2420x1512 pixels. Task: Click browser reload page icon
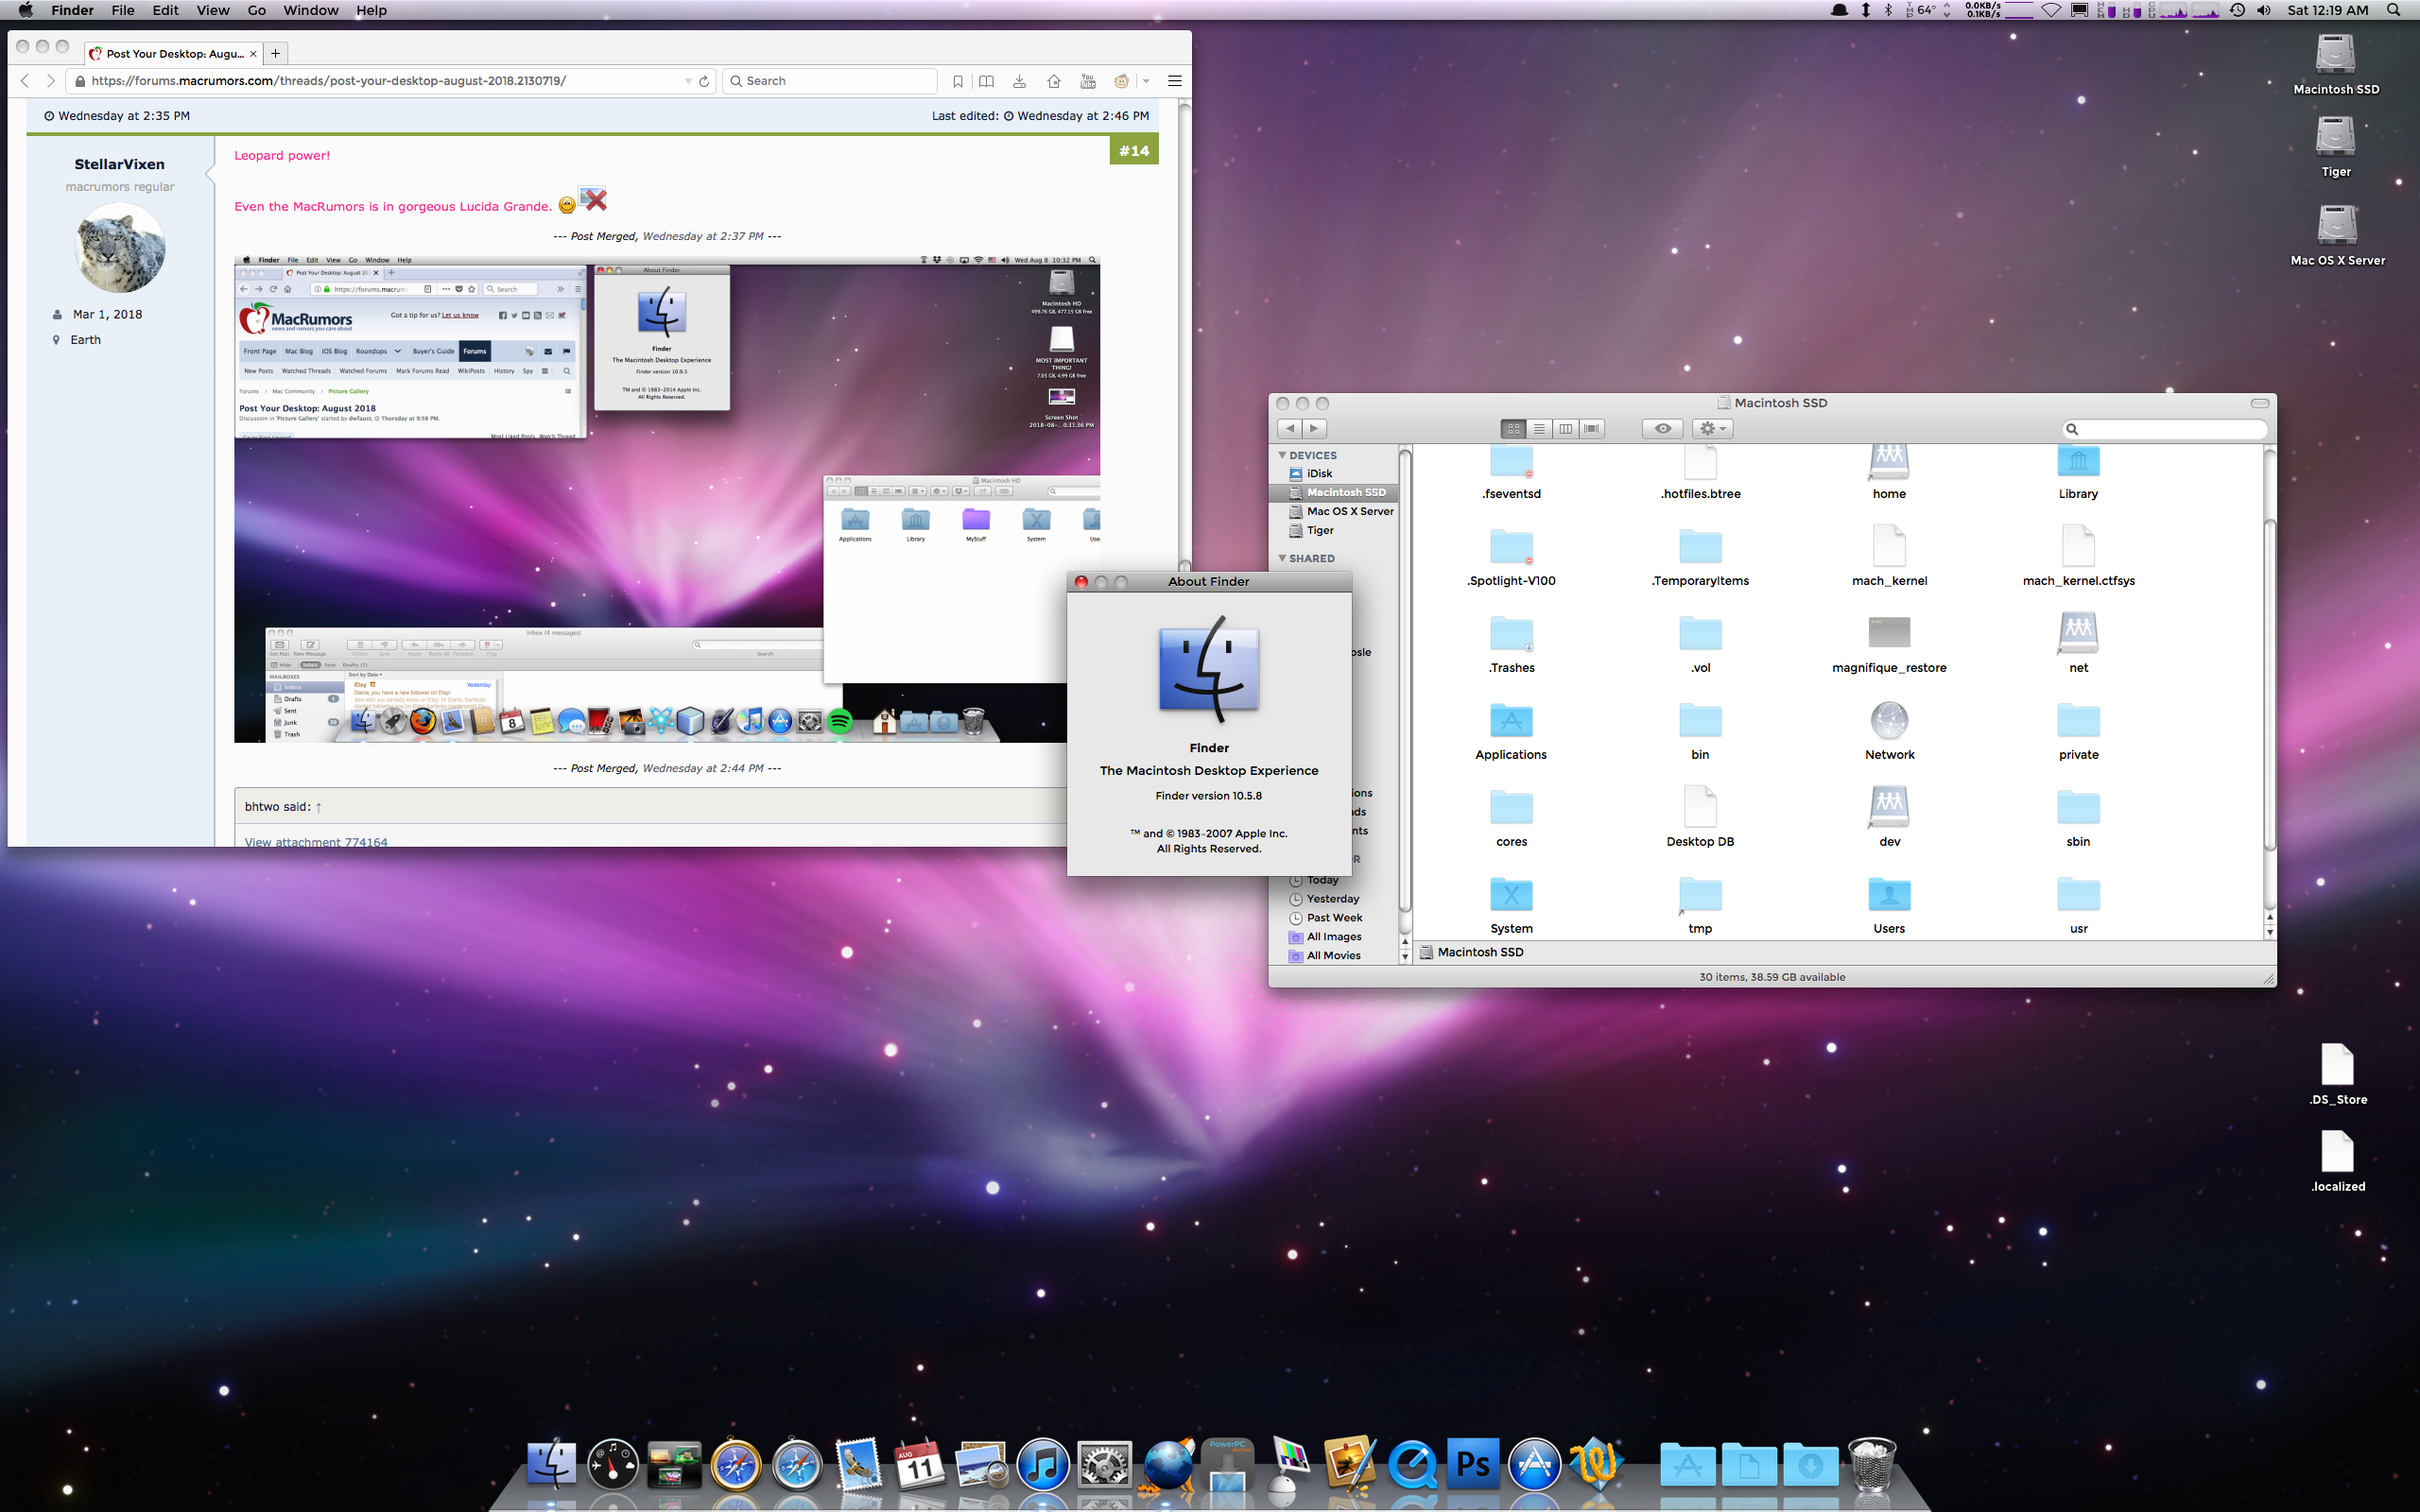(x=704, y=81)
